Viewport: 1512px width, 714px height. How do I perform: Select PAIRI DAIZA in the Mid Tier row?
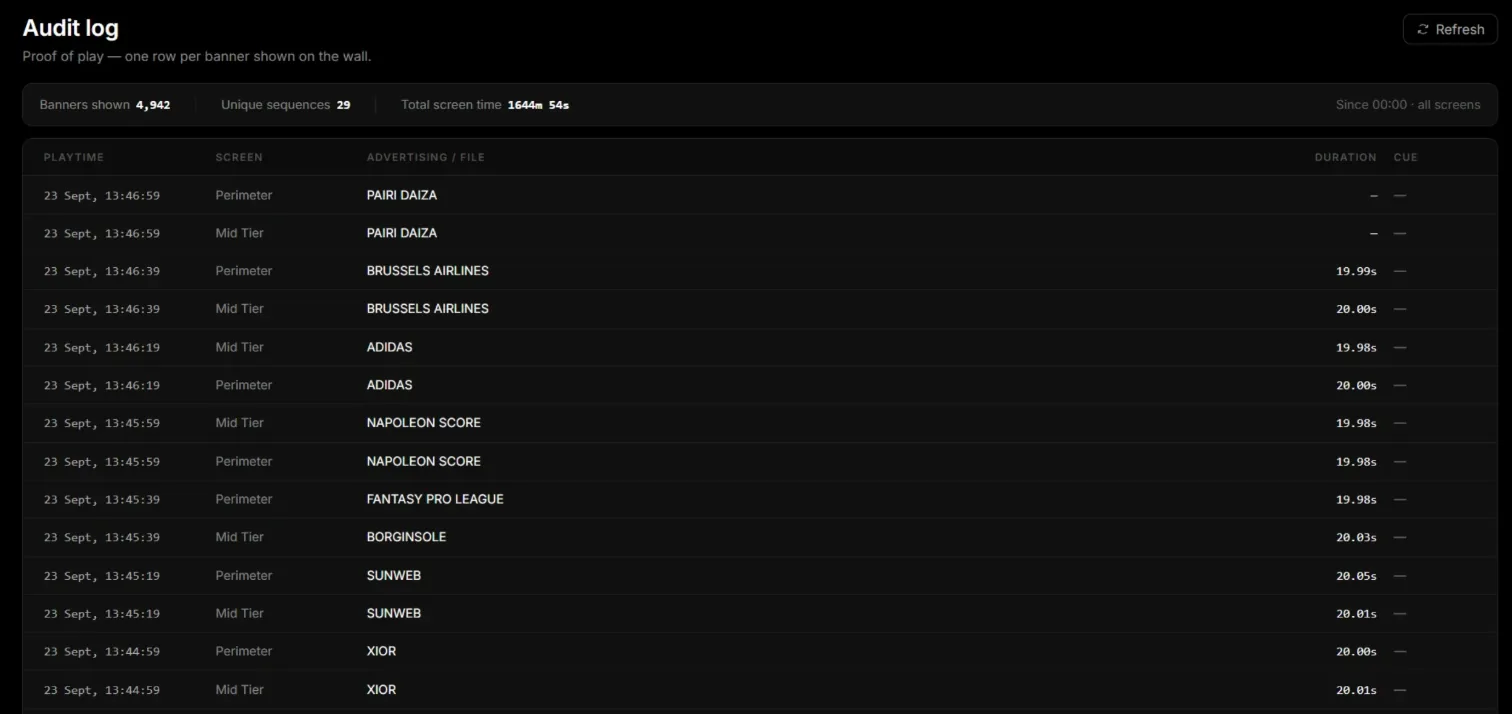(402, 233)
